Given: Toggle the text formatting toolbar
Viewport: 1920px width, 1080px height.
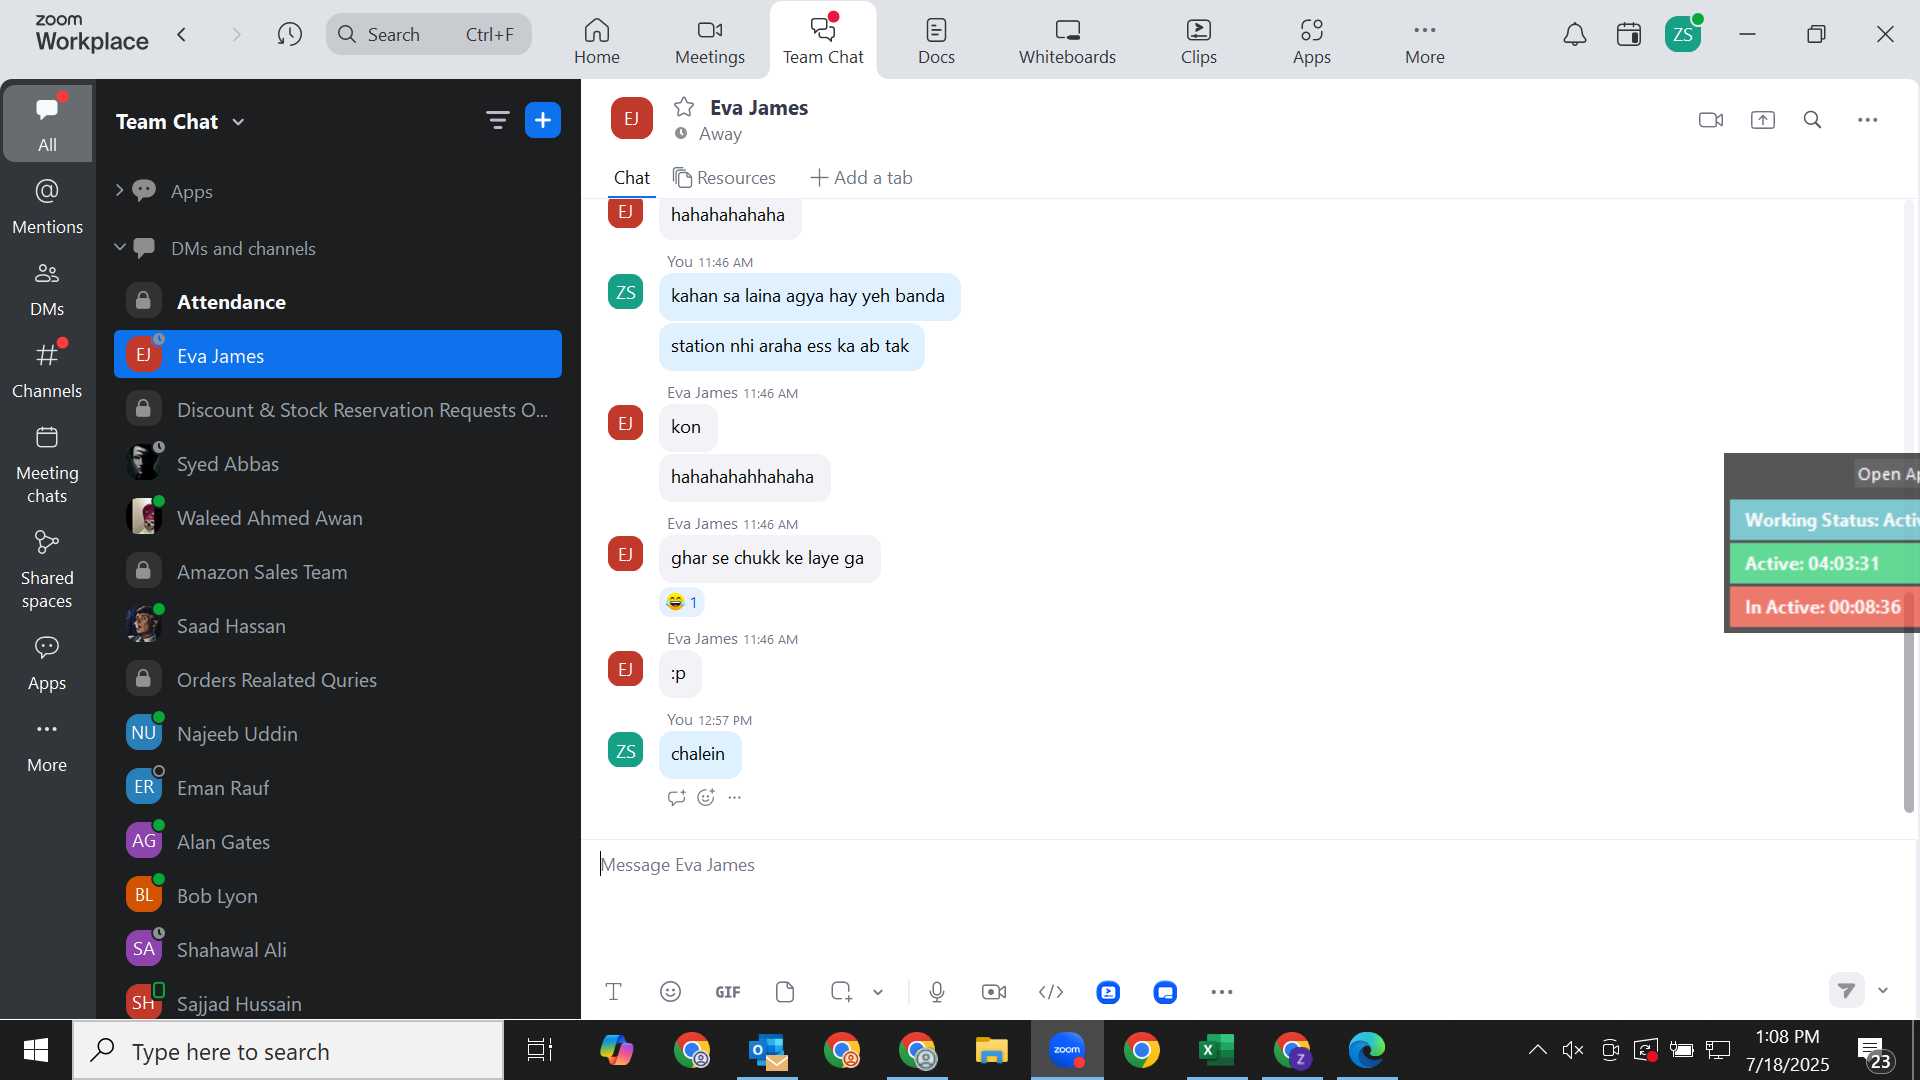Looking at the screenshot, I should (614, 992).
